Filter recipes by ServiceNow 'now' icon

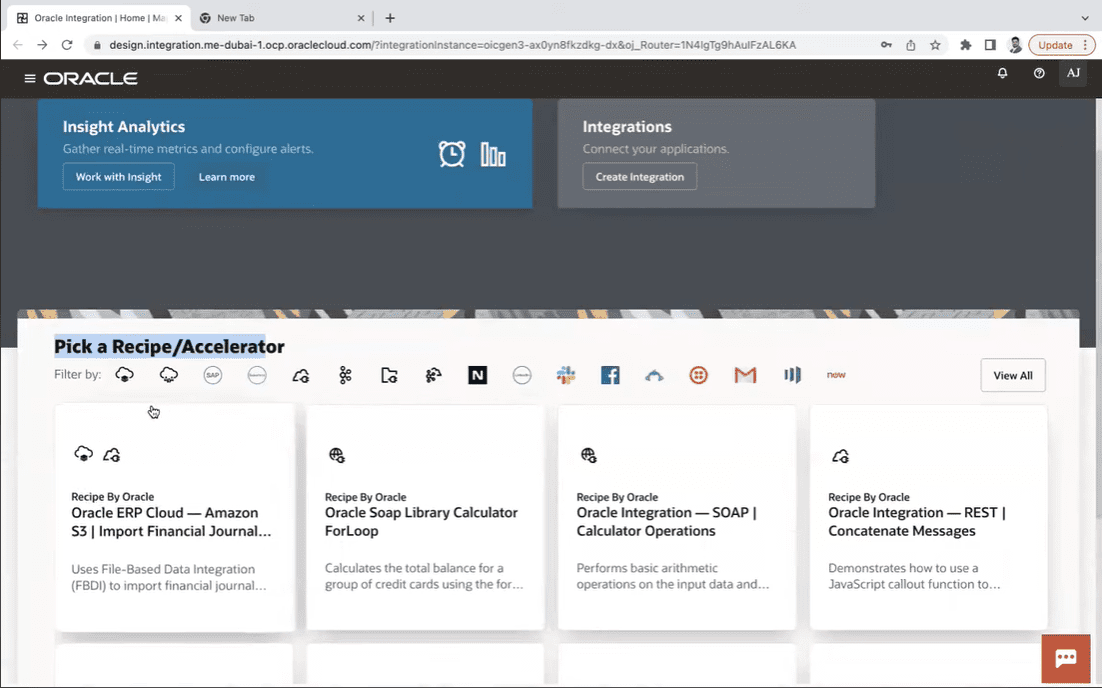pos(836,375)
